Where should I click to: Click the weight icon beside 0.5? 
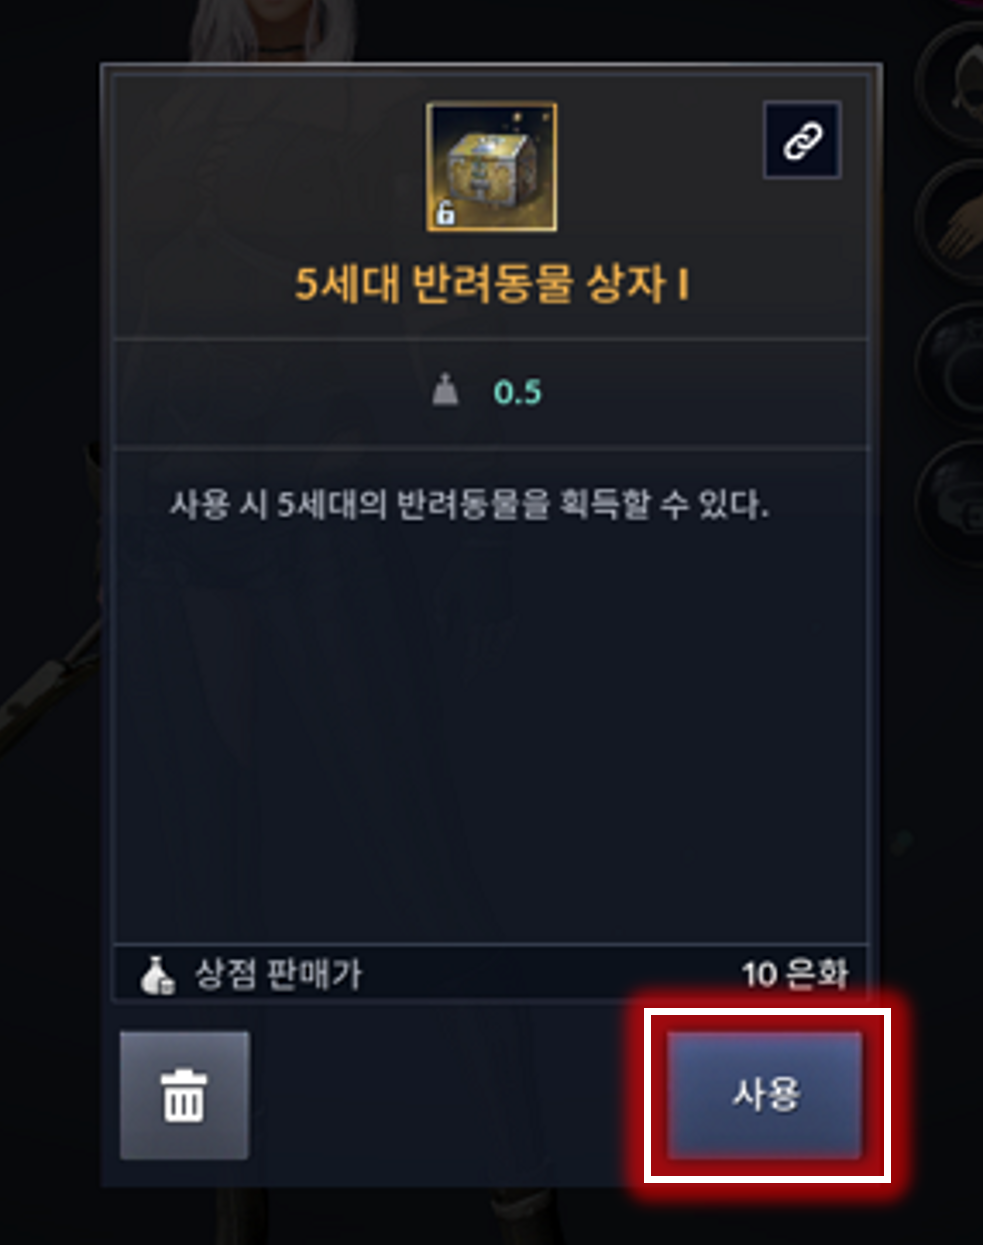click(x=445, y=391)
